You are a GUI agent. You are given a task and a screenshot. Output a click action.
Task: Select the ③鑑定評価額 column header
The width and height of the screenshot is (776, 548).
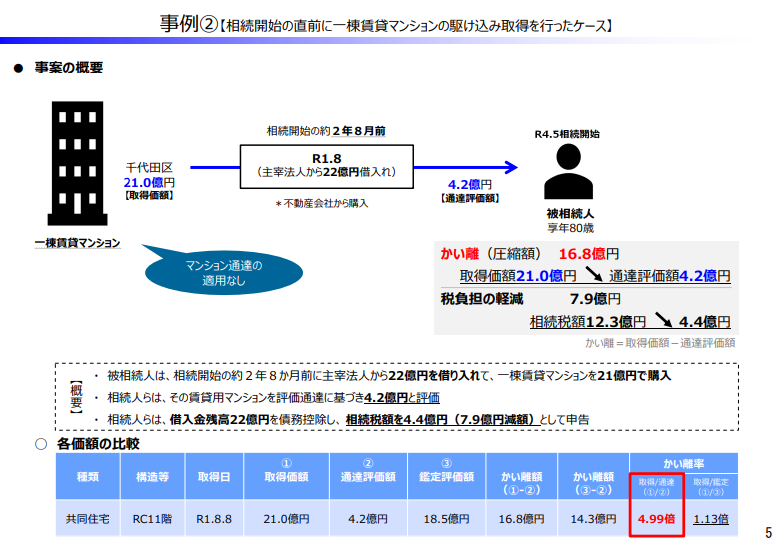tap(447, 478)
